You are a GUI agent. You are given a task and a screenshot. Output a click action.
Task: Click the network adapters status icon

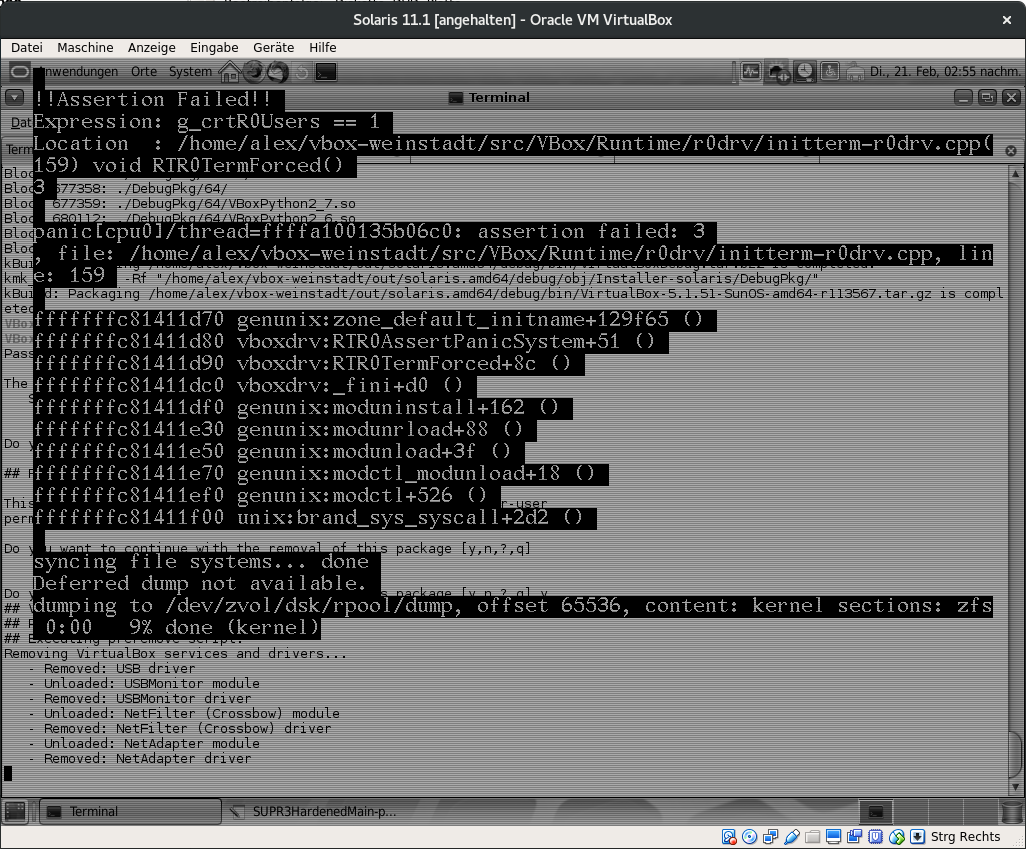pos(771,837)
